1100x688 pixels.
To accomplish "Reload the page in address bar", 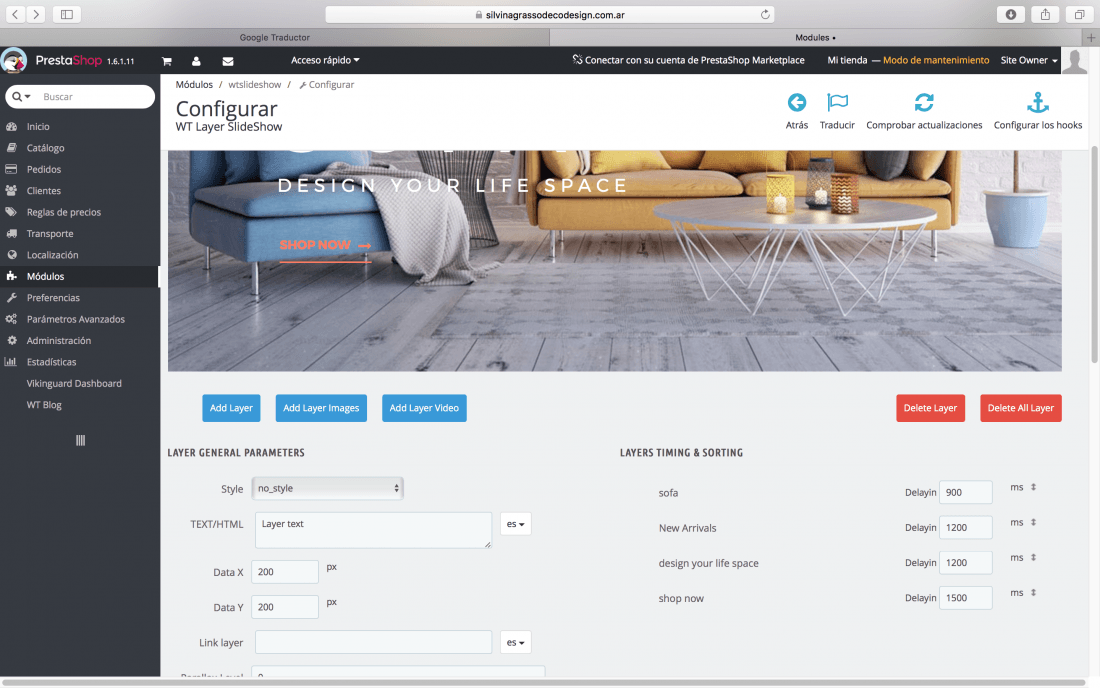I will click(x=765, y=14).
